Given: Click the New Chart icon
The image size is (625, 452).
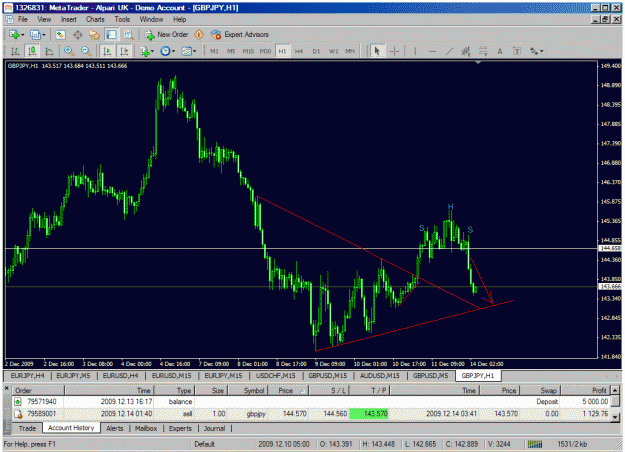Looking at the screenshot, I should (x=14, y=35).
